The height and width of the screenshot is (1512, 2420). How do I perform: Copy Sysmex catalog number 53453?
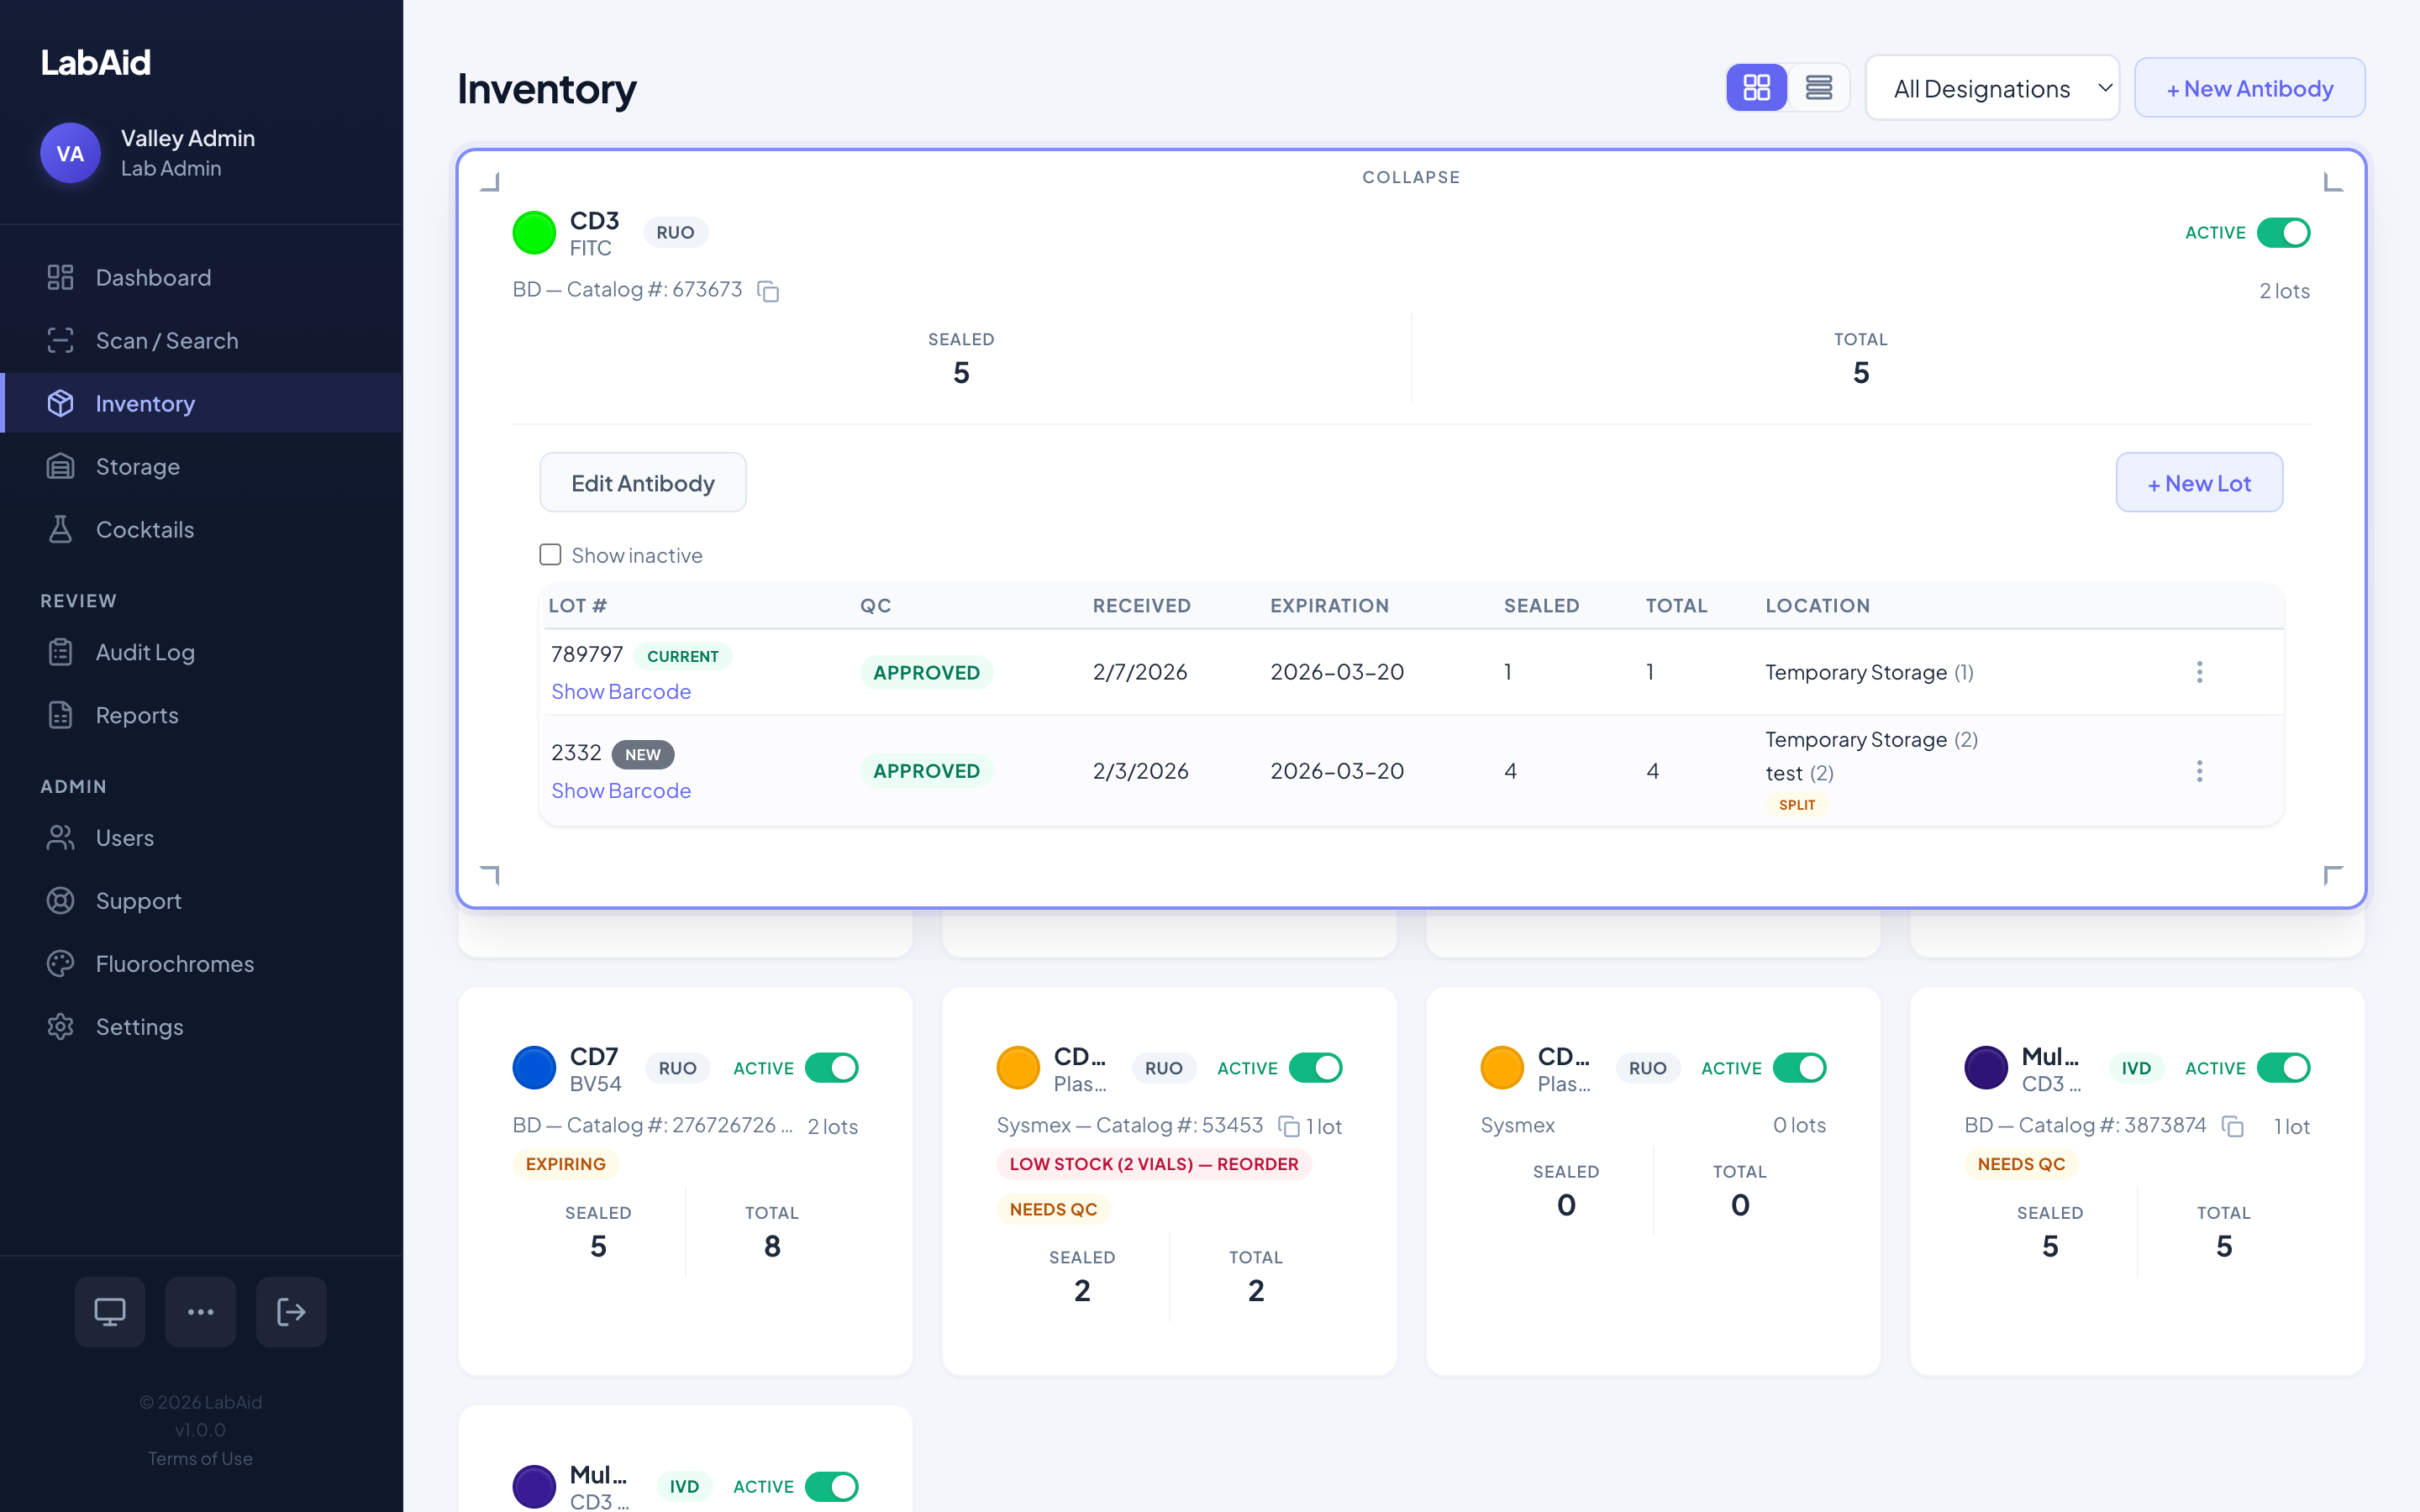[1289, 1126]
